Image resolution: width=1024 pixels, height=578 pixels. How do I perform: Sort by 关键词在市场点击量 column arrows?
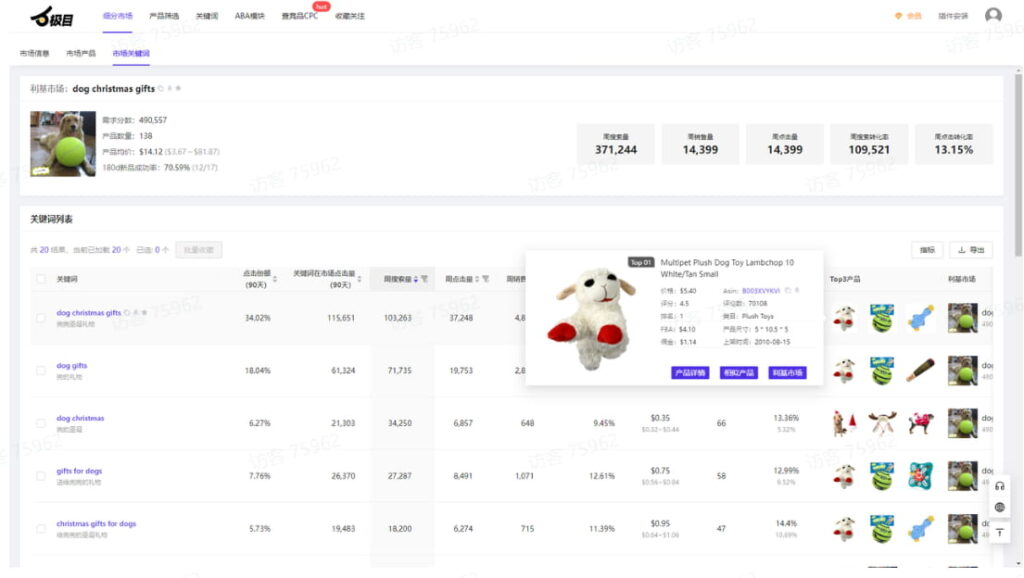(x=359, y=279)
